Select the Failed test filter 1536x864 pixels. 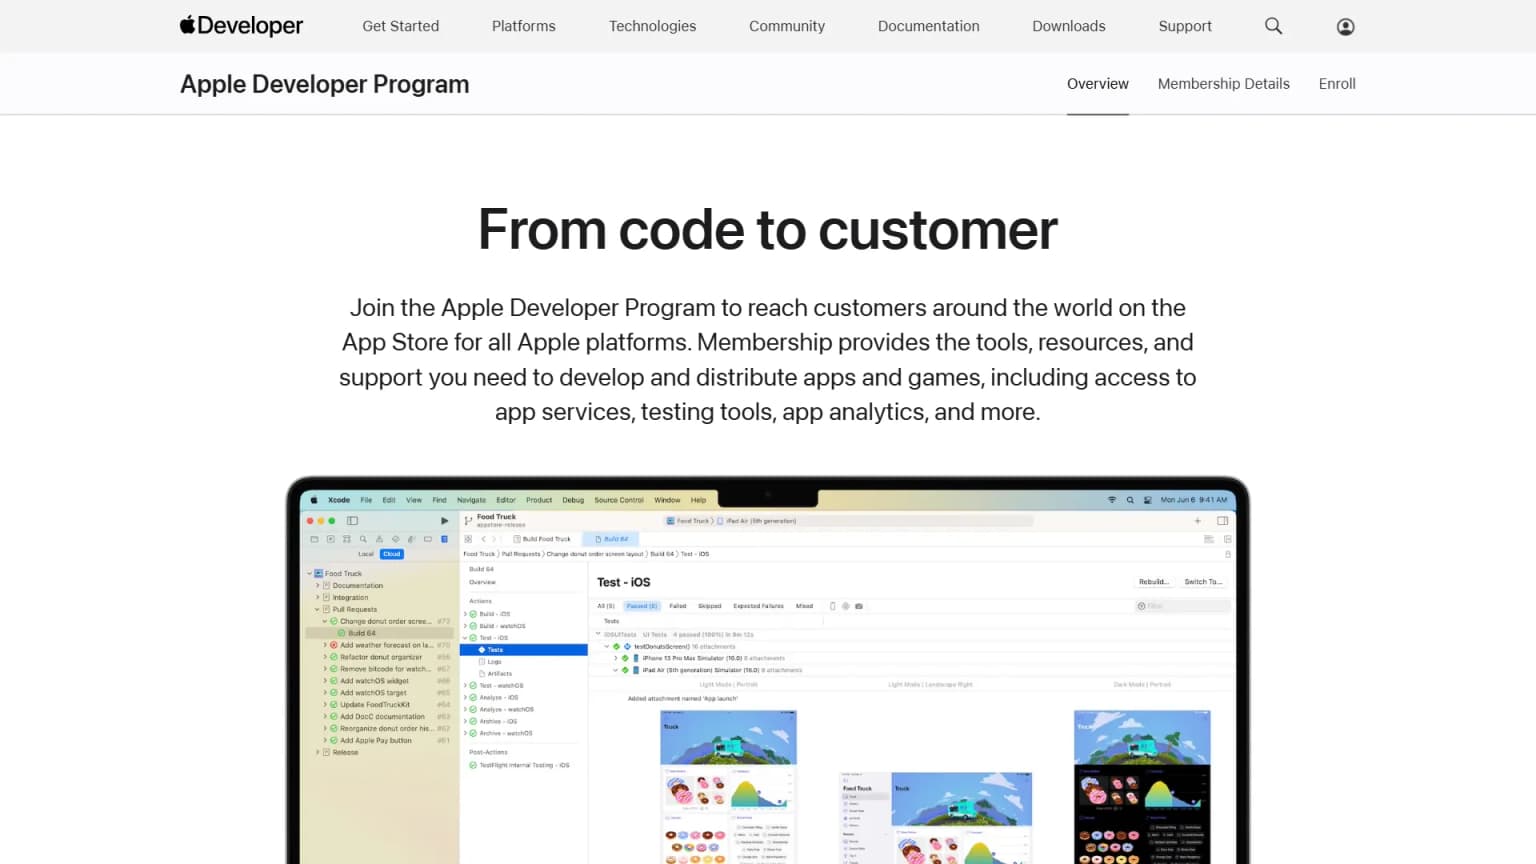[678, 606]
